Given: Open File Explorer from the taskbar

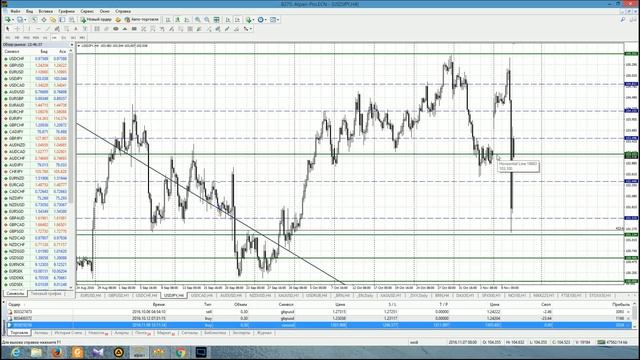Looking at the screenshot, I should pyautogui.click(x=36, y=352).
